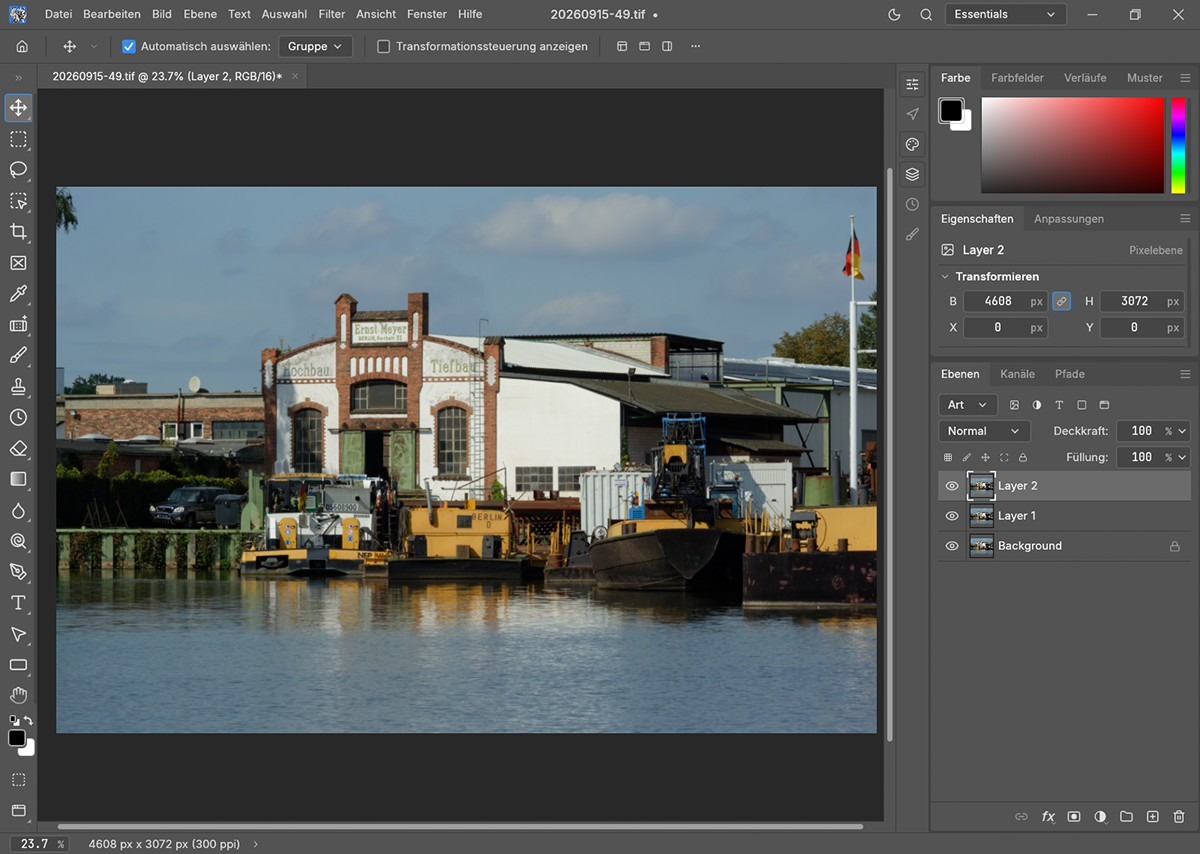Image resolution: width=1200 pixels, height=854 pixels.
Task: Open the Gruppe dropdown
Action: coord(315,46)
